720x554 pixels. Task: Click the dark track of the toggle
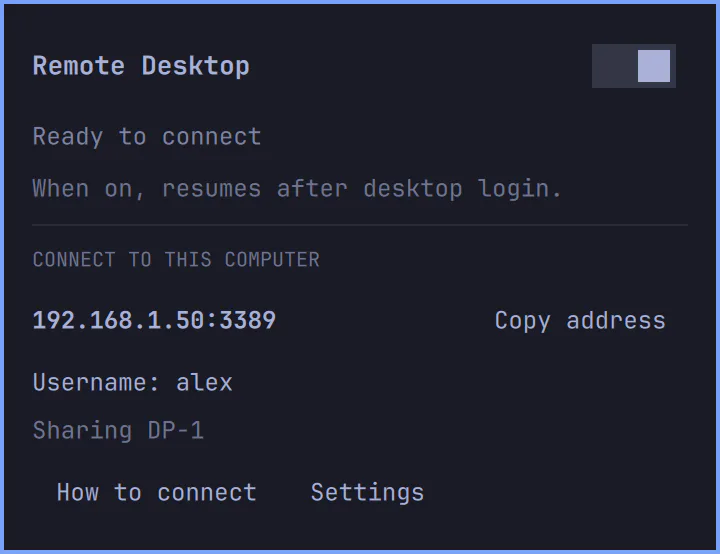click(614, 66)
